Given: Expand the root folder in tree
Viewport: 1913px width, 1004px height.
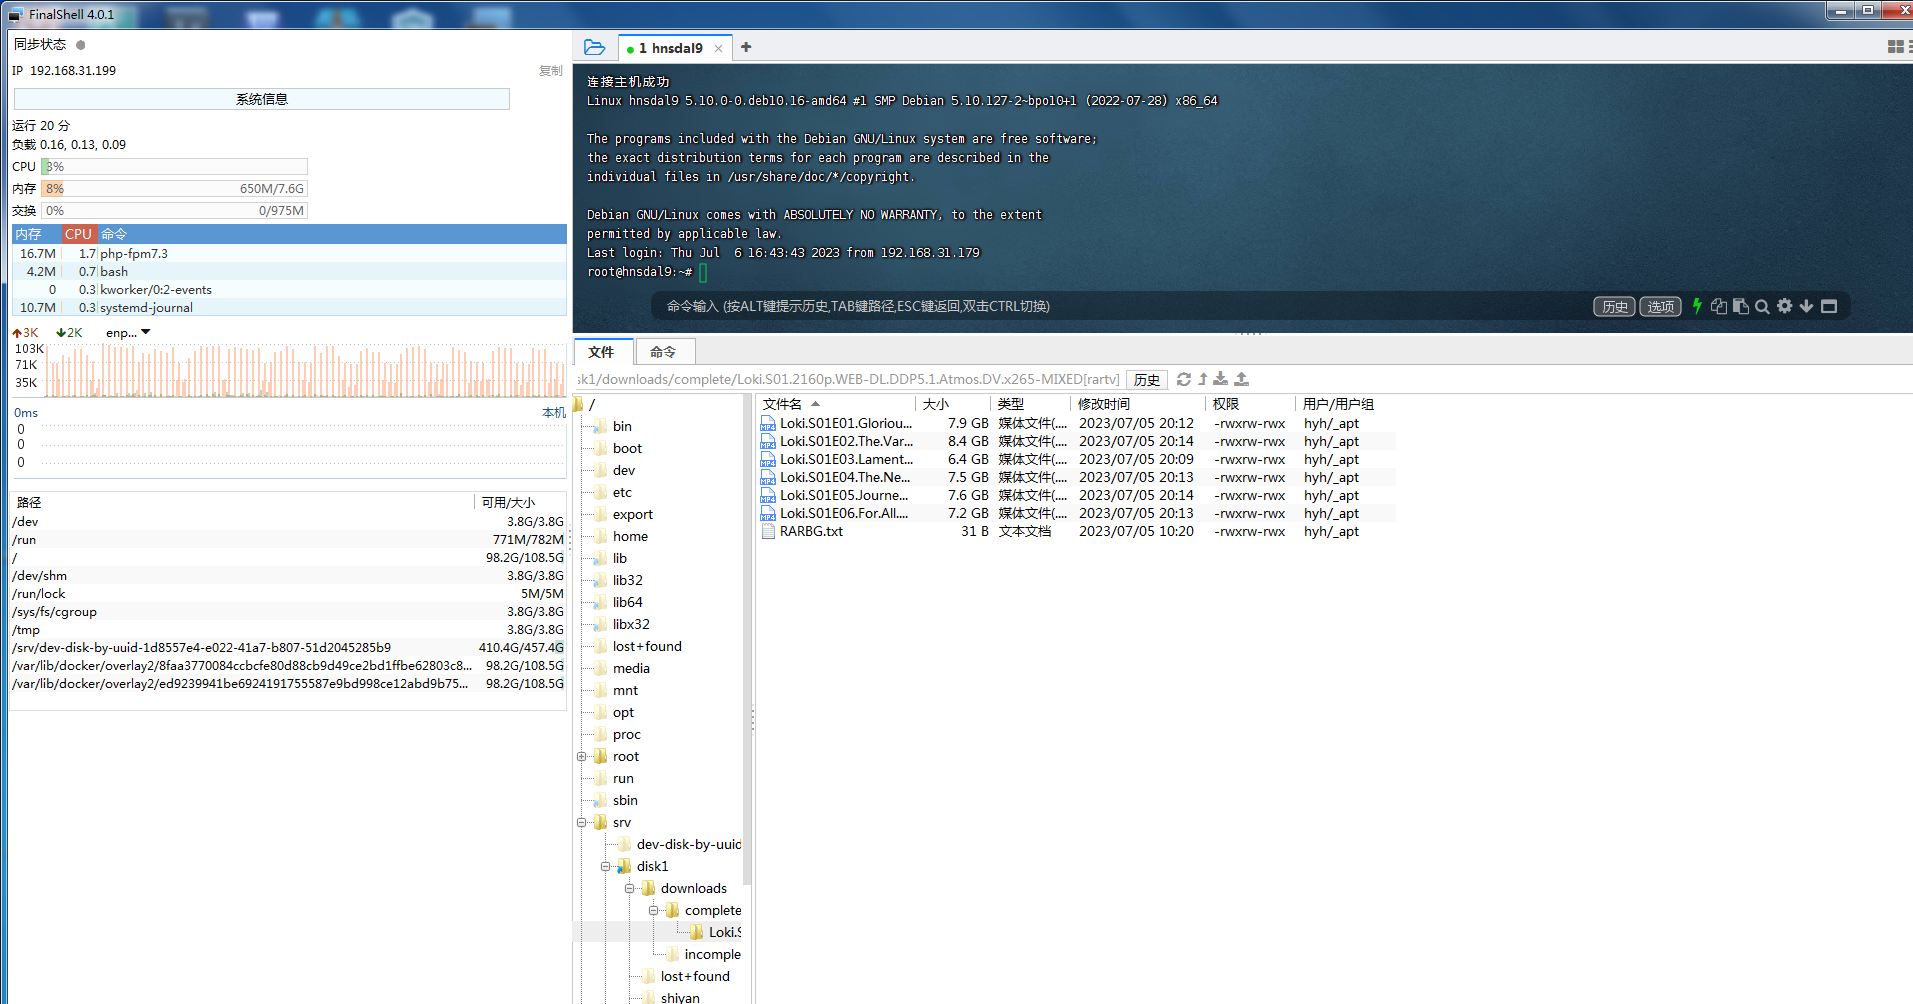Looking at the screenshot, I should pos(582,757).
